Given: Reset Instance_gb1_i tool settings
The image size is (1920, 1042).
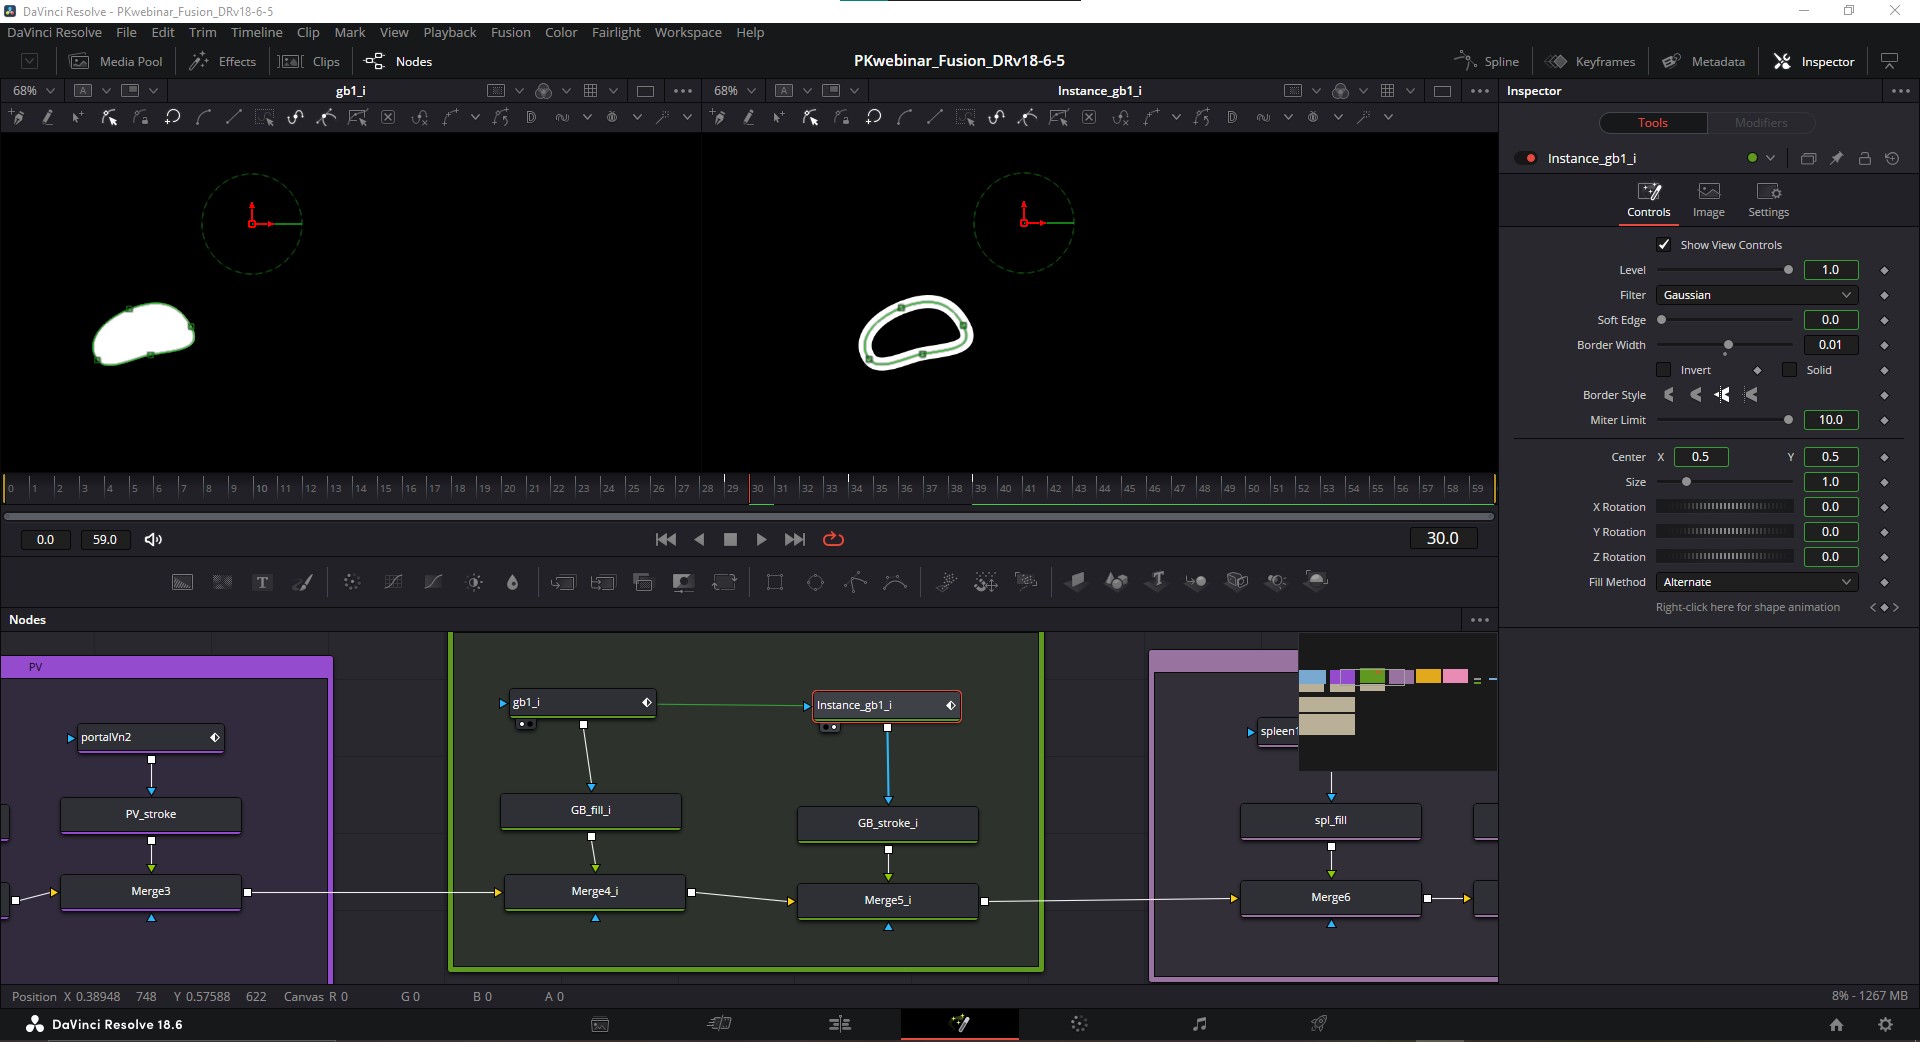Looking at the screenshot, I should click(x=1892, y=158).
